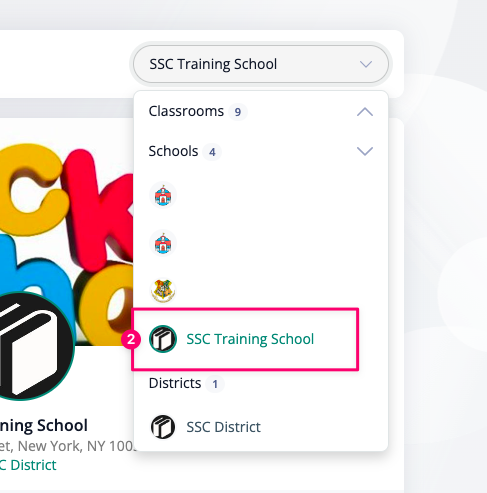Choose the SSC District text entry
This screenshot has width=487, height=493.
click(x=223, y=427)
